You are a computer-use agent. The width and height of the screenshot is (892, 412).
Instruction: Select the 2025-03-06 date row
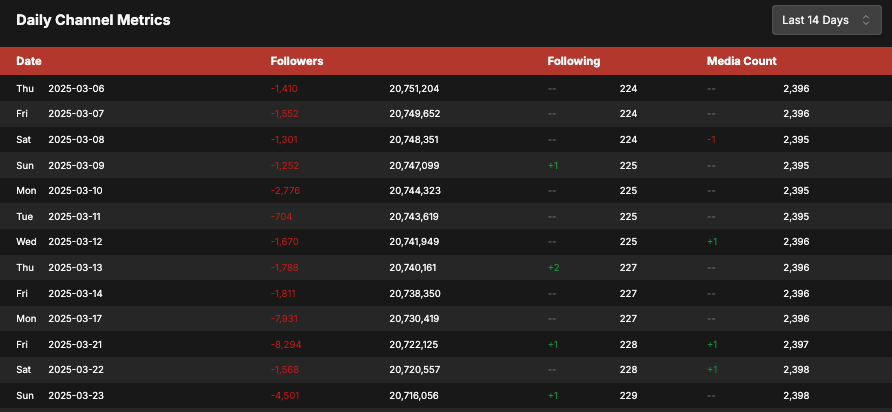point(446,88)
